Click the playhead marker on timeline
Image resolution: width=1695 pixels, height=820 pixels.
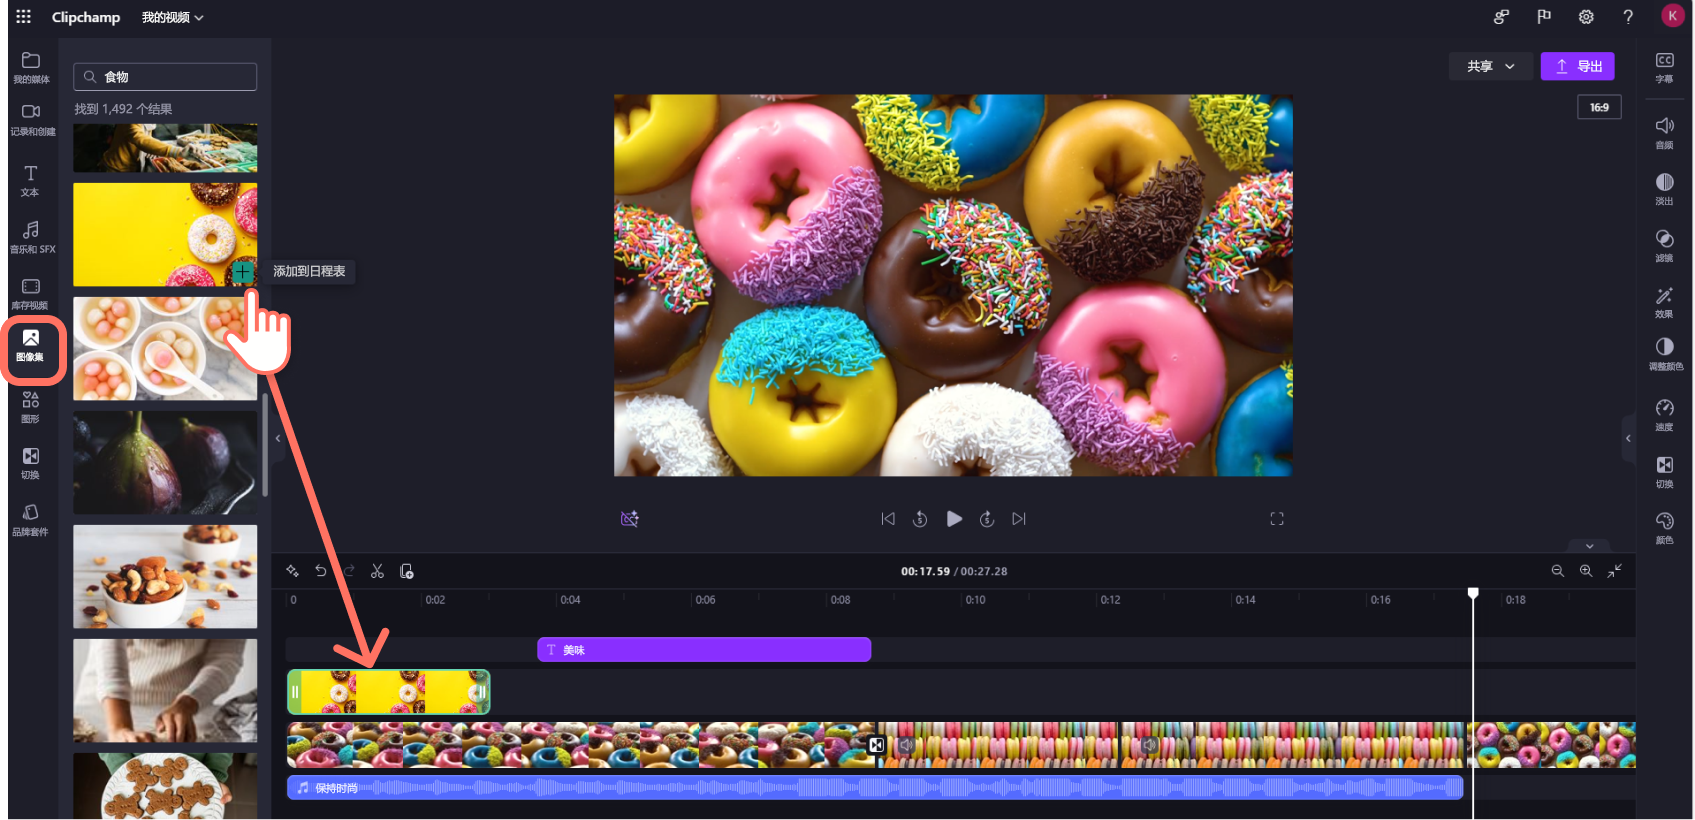1473,594
